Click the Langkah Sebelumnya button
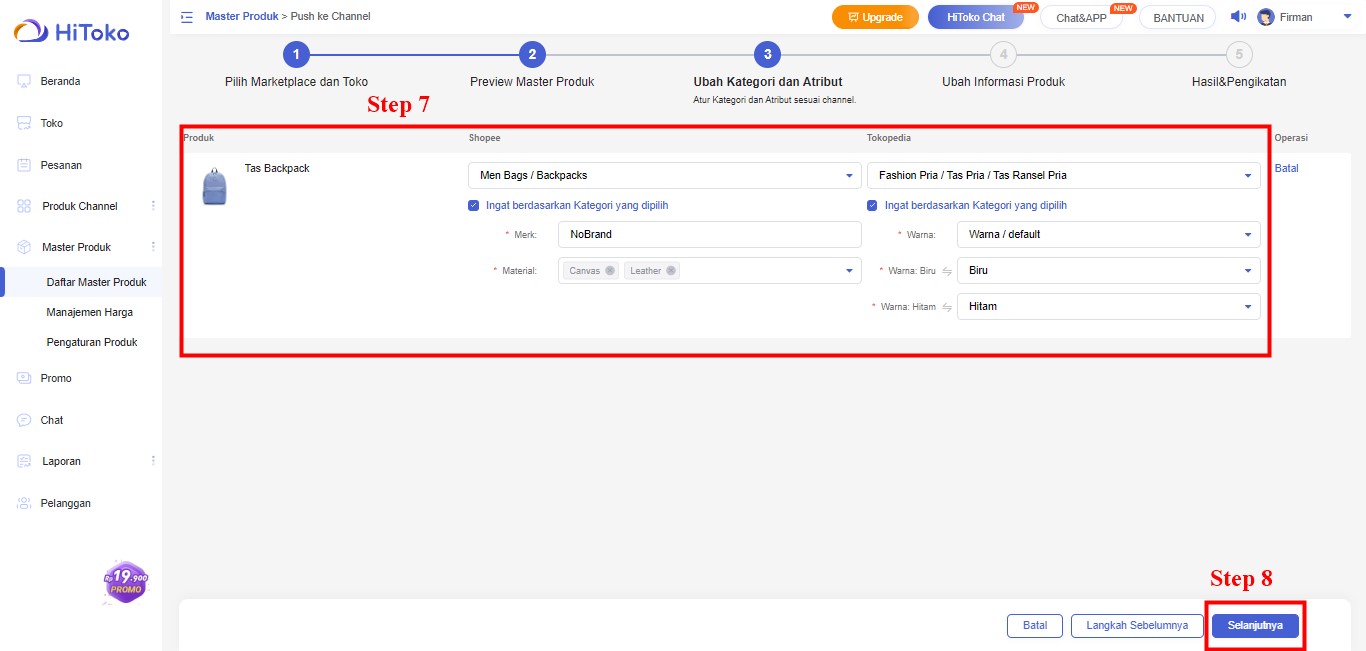 [1138, 625]
